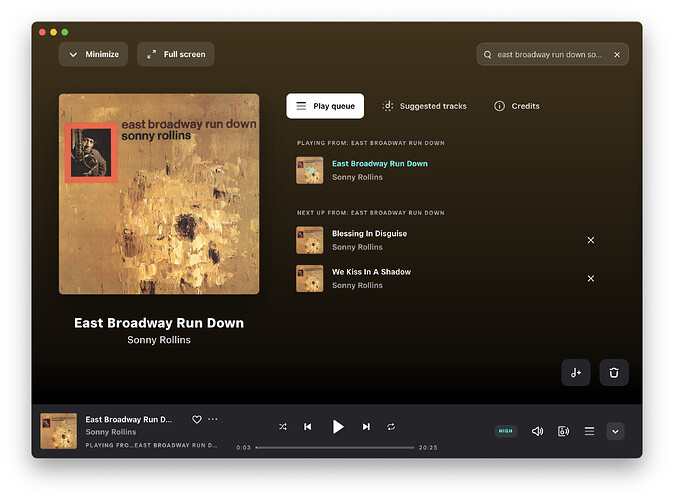This screenshot has width=674, height=499.
Task: Click Blessing In Disguise thumbnail
Action: tap(309, 240)
